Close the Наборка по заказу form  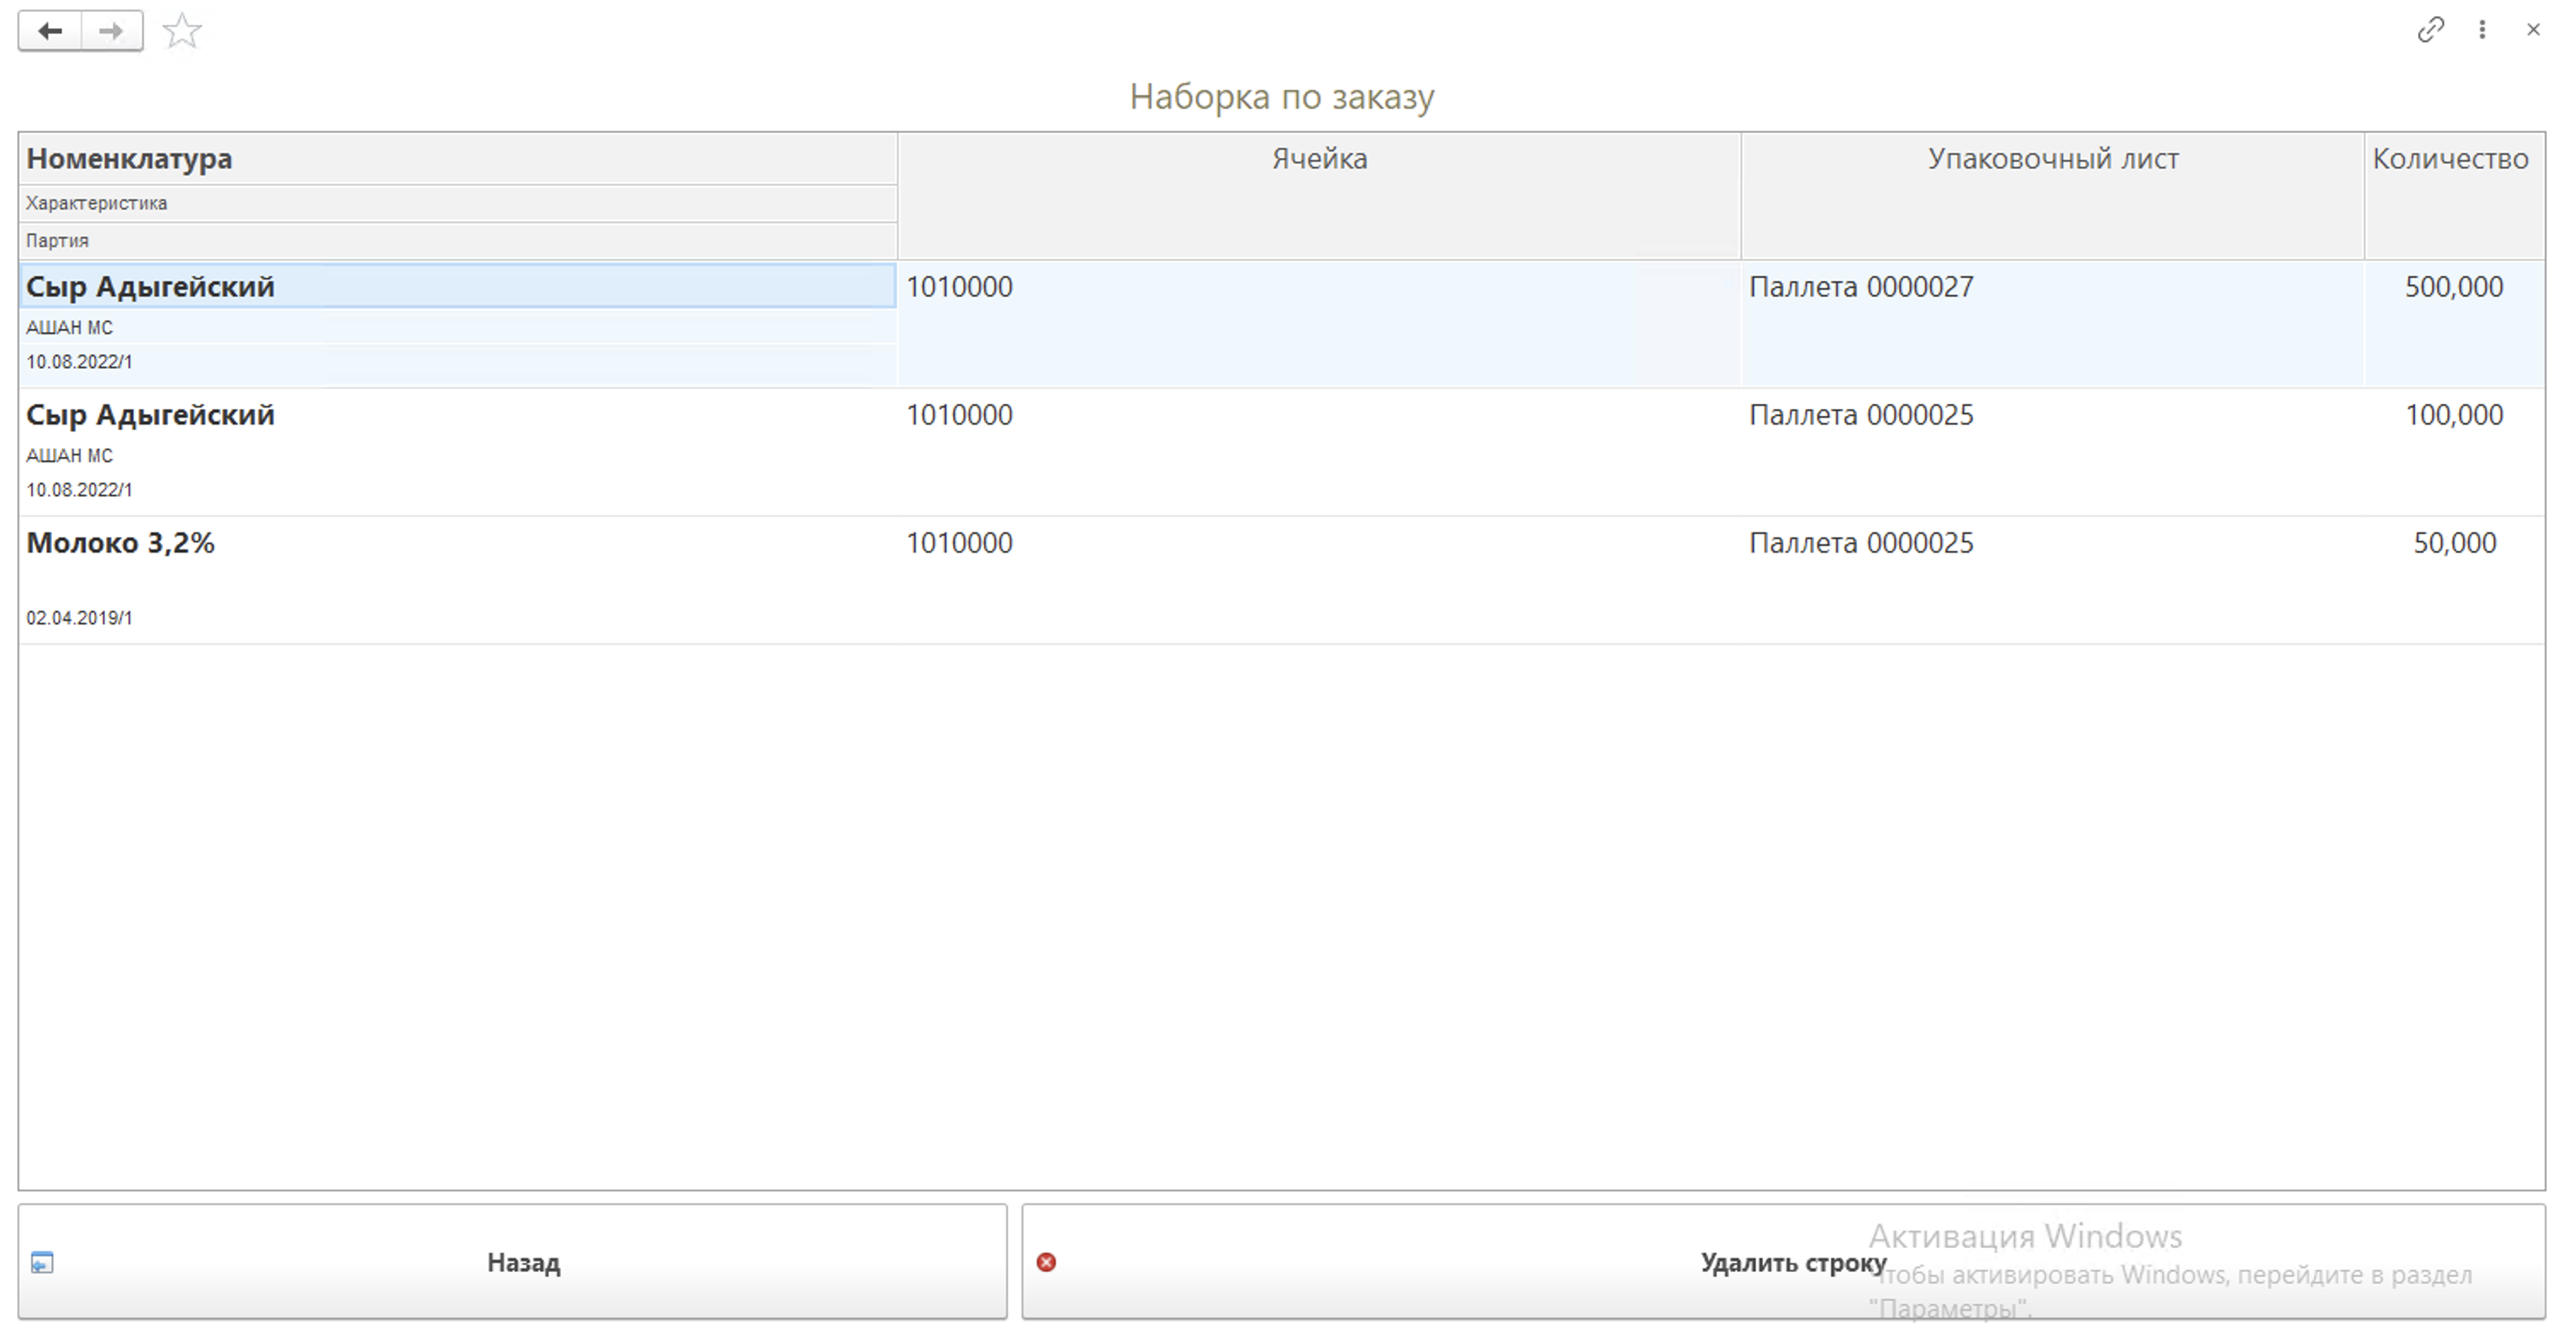[x=2533, y=30]
